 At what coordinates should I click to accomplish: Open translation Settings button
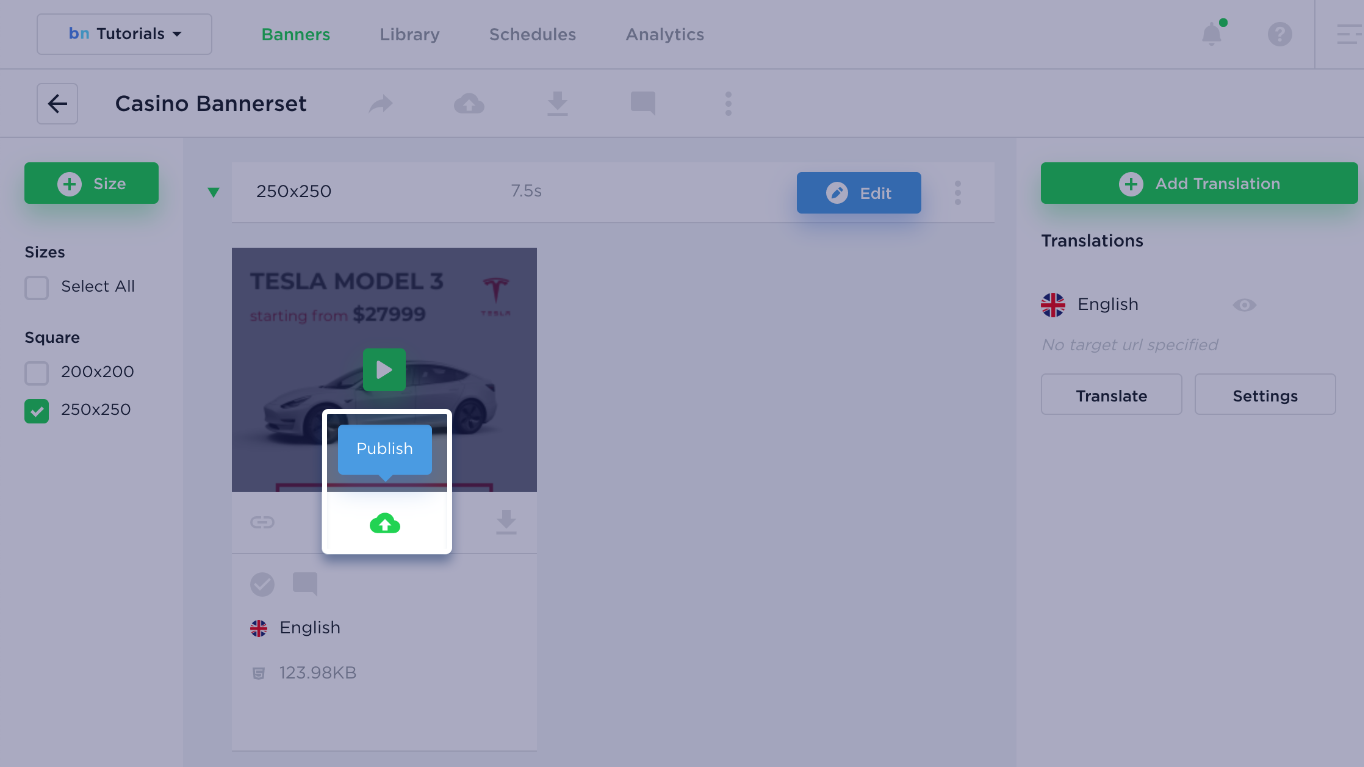[1265, 395]
